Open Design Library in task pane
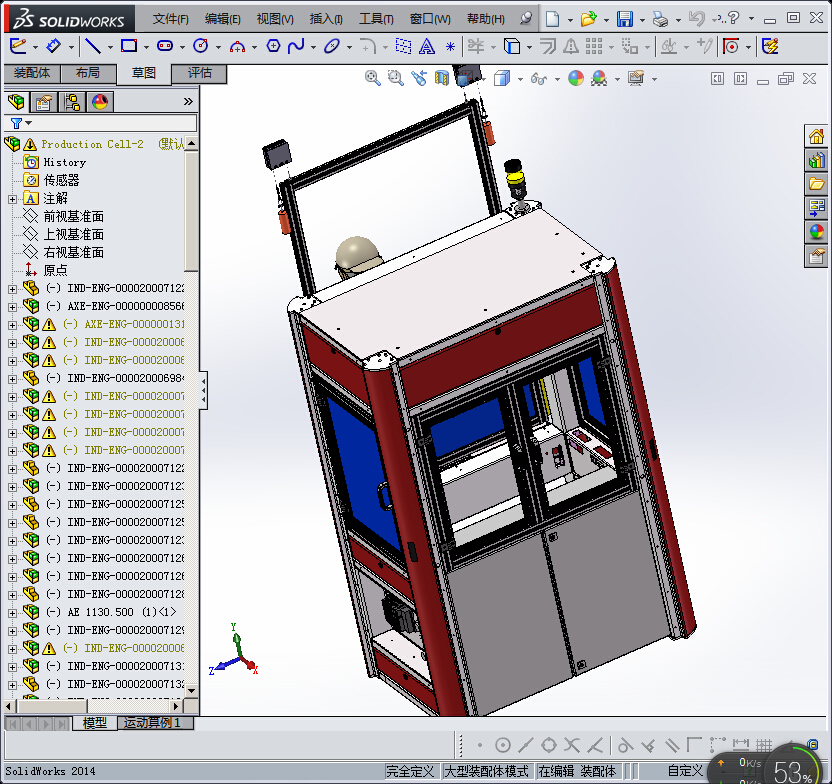Viewport: 832px width, 784px height. (x=816, y=160)
